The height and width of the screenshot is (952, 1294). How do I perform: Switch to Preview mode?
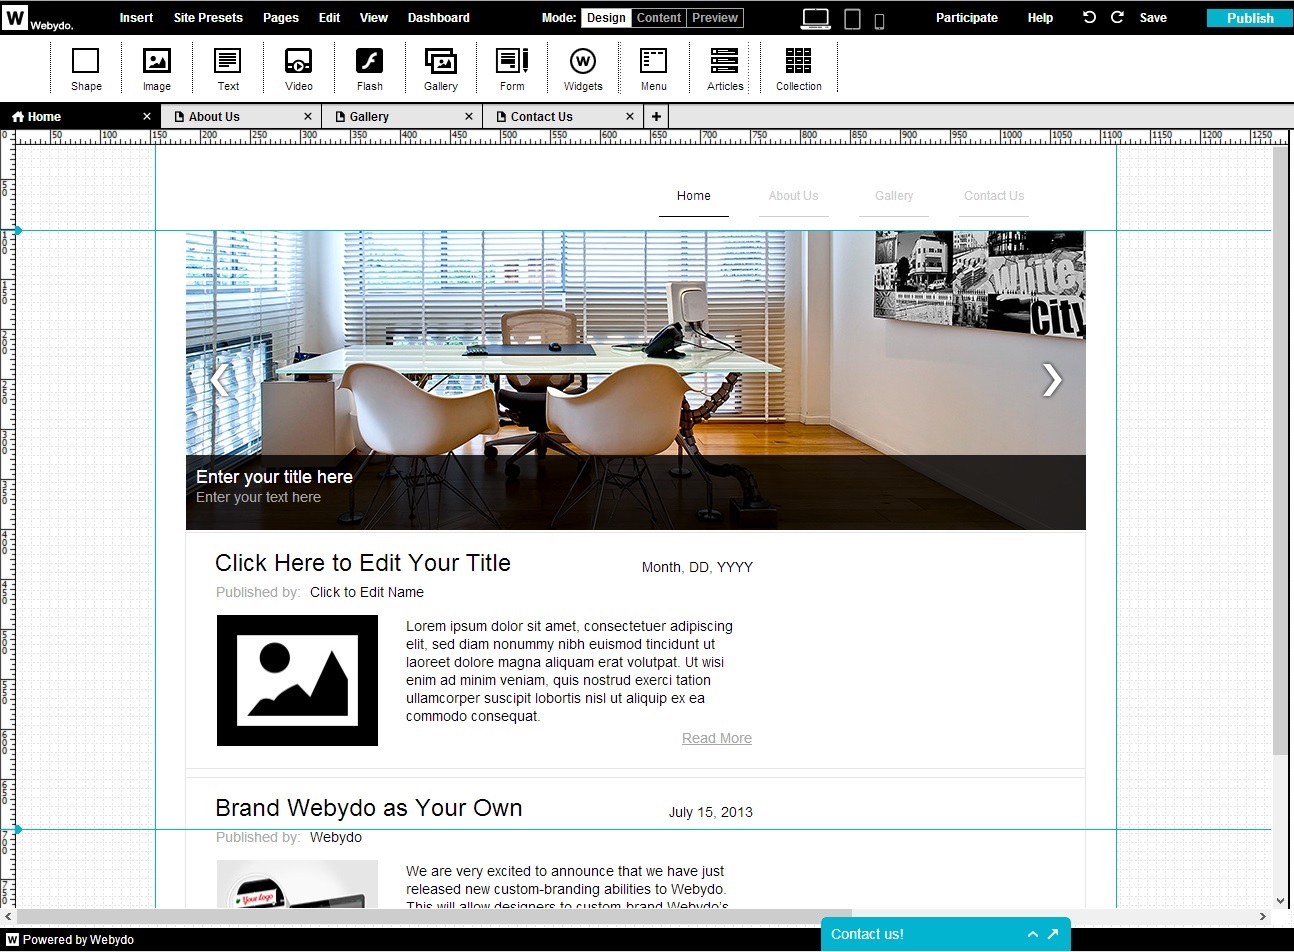(715, 18)
